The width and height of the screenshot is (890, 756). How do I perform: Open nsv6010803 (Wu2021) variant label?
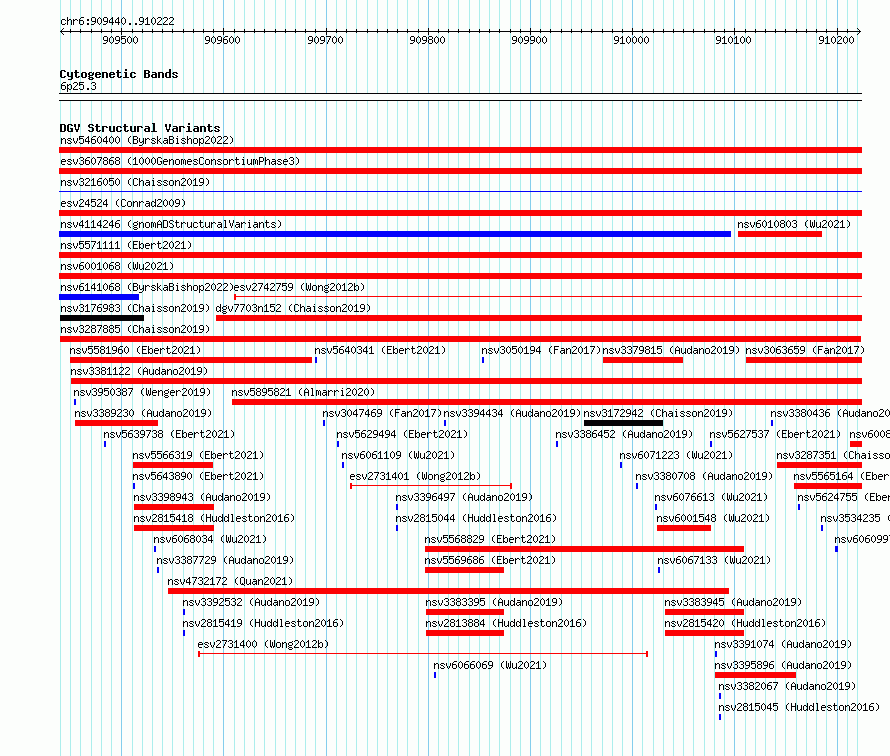click(794, 224)
